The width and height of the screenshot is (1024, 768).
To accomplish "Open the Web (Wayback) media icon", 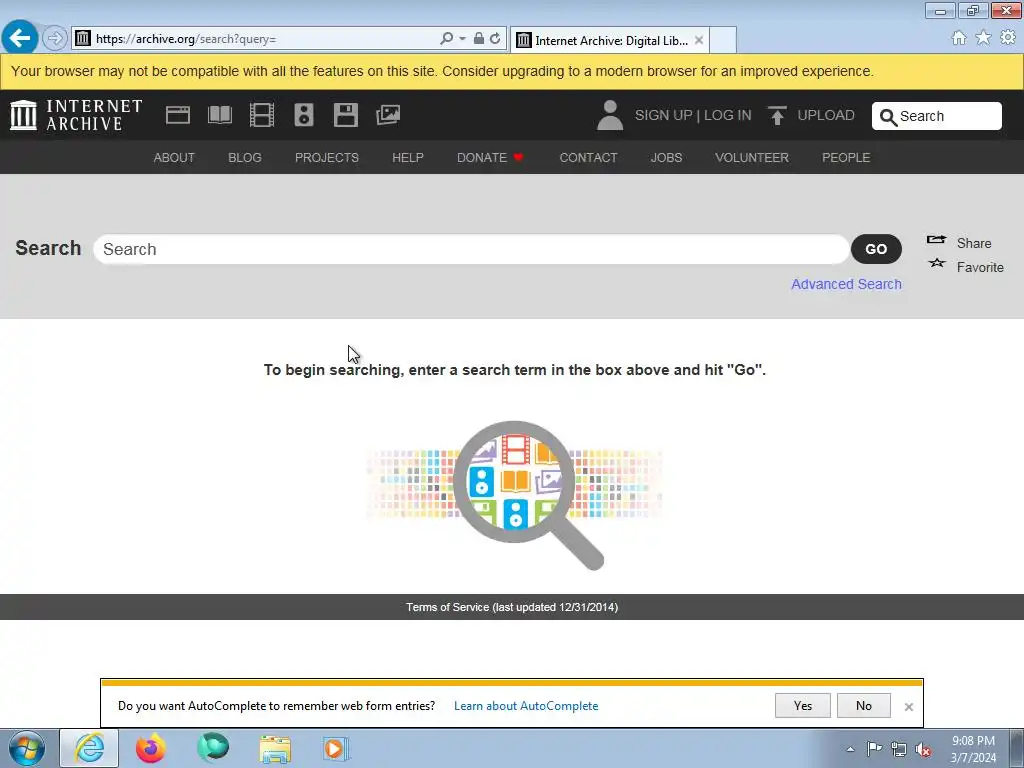I will (x=178, y=115).
